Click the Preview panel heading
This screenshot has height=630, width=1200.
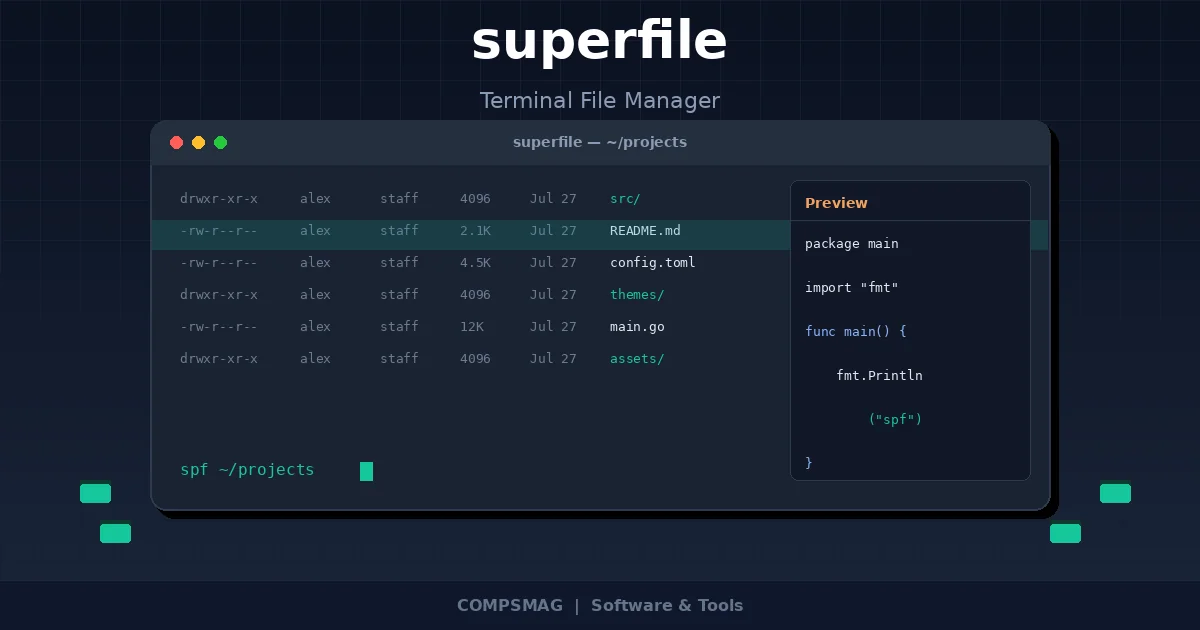[x=836, y=203]
